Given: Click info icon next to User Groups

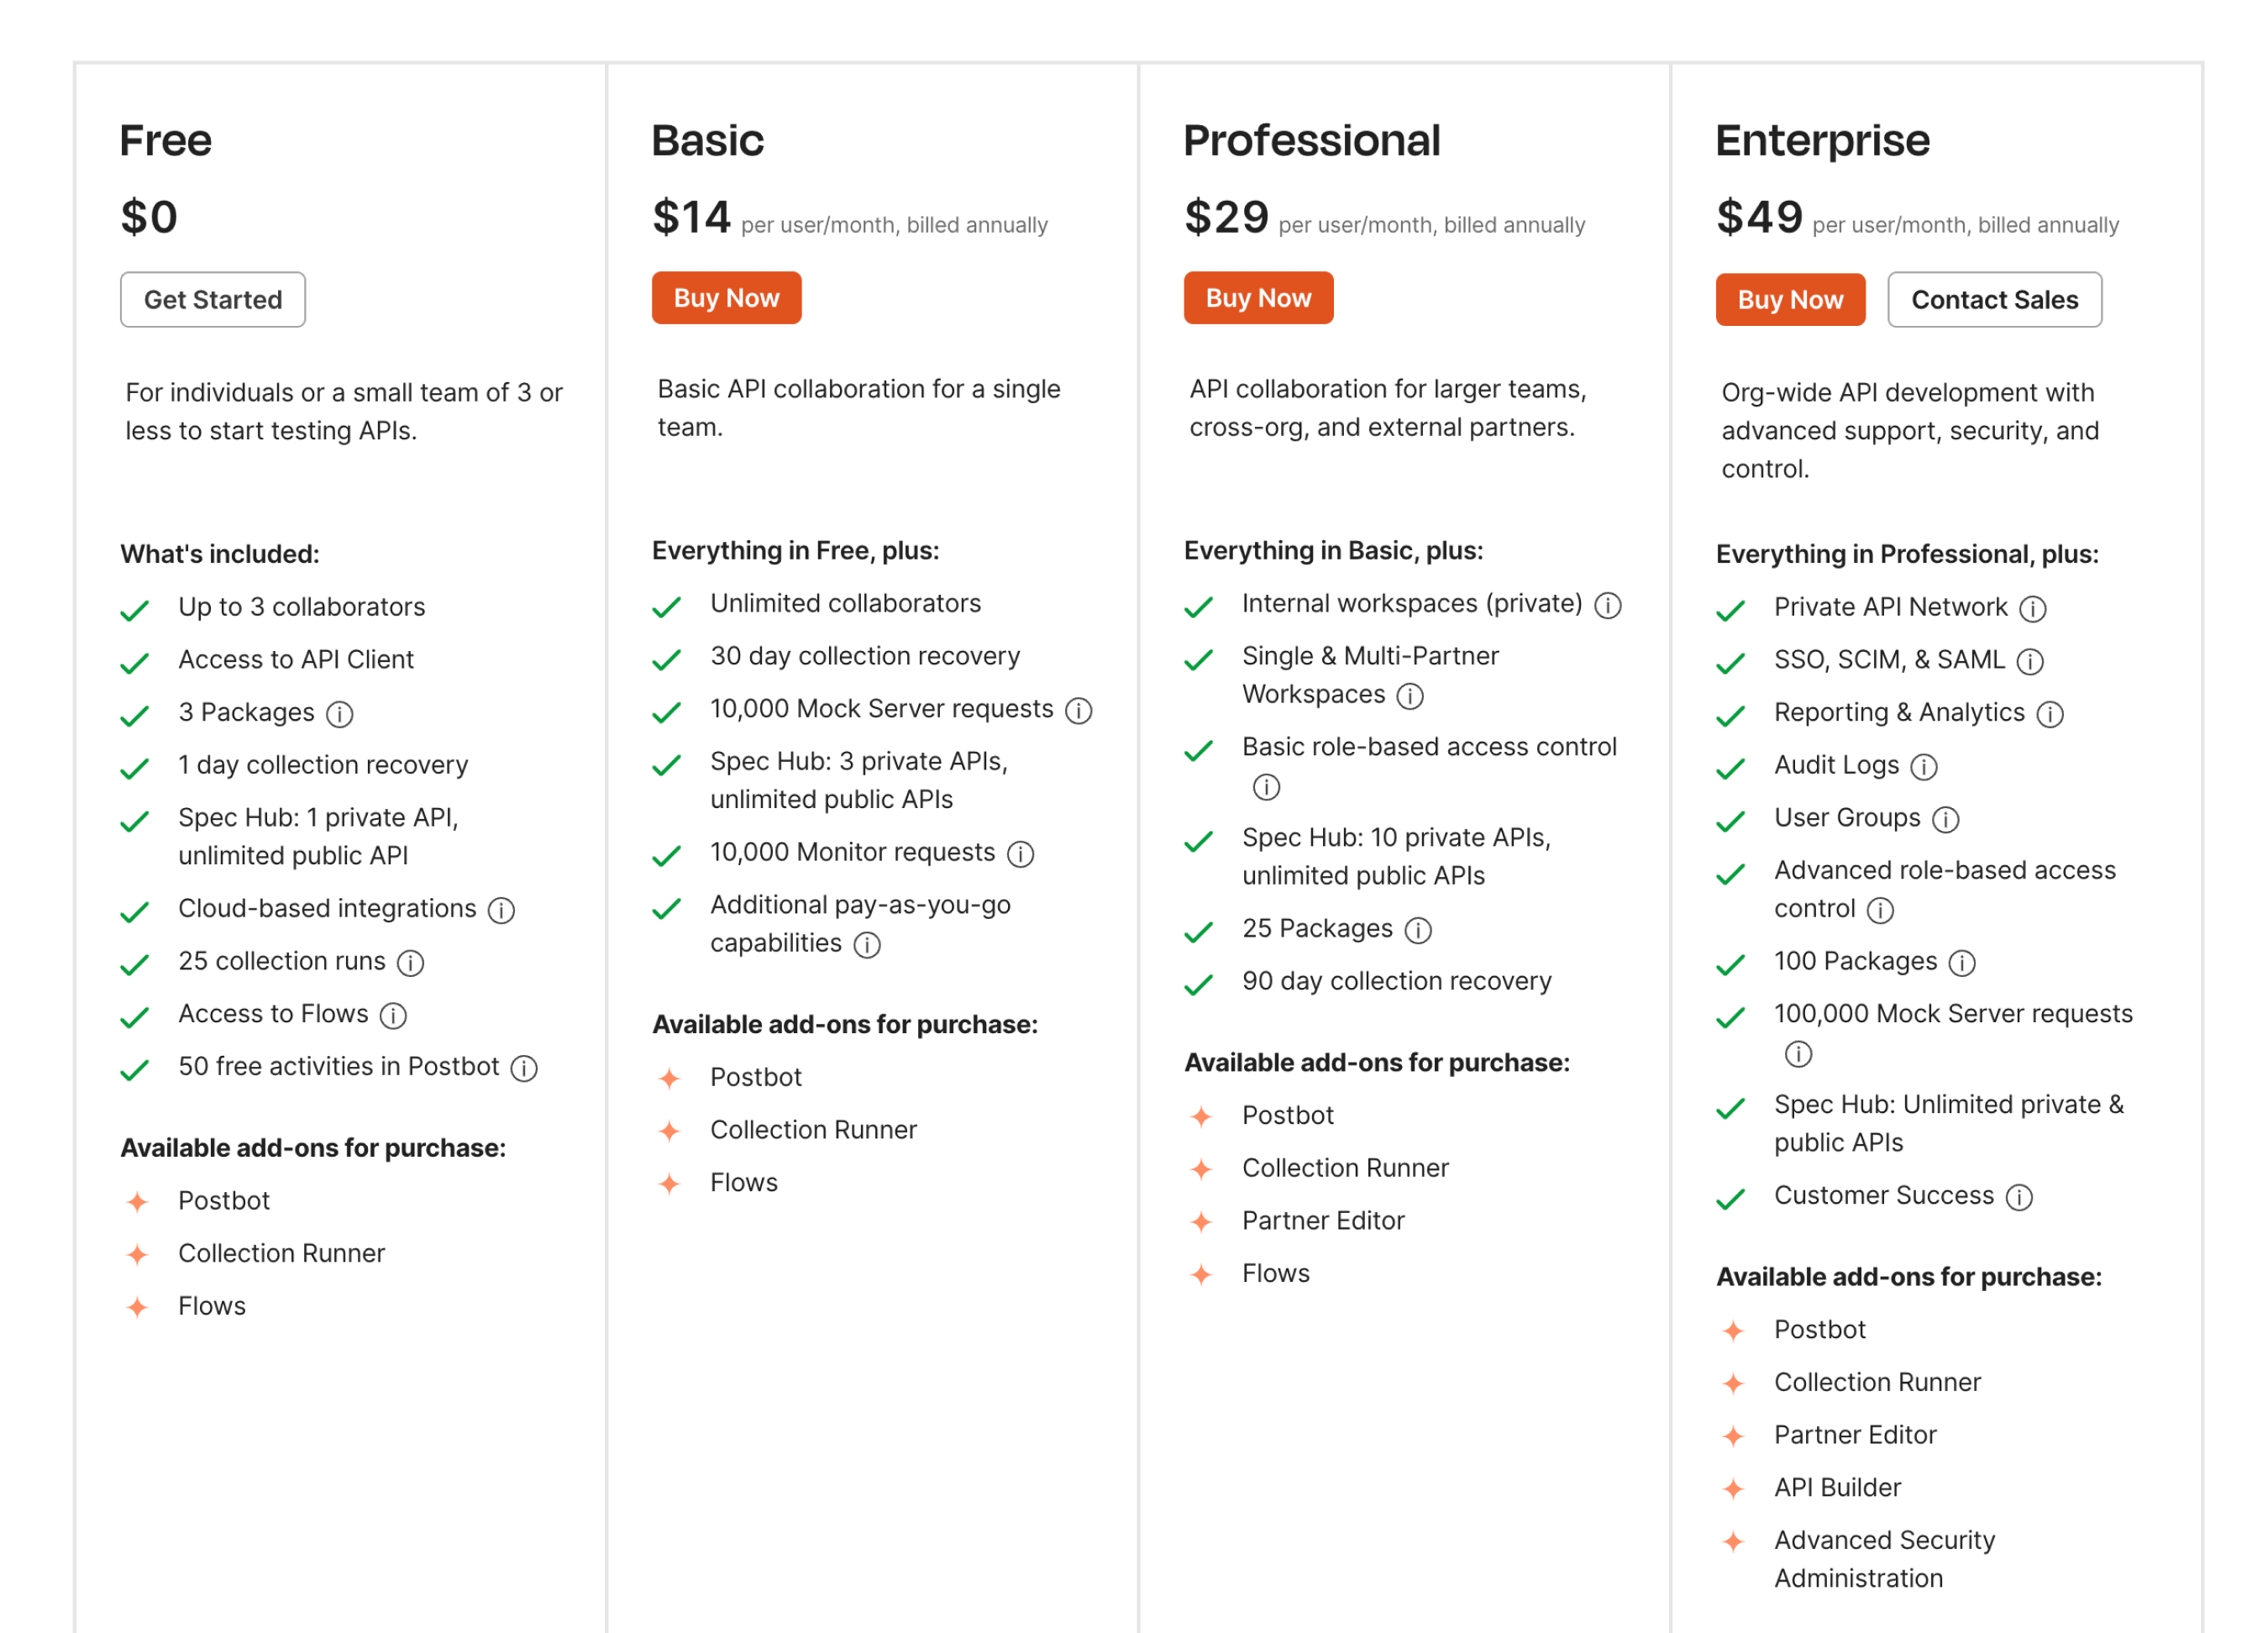Looking at the screenshot, I should pyautogui.click(x=1945, y=820).
